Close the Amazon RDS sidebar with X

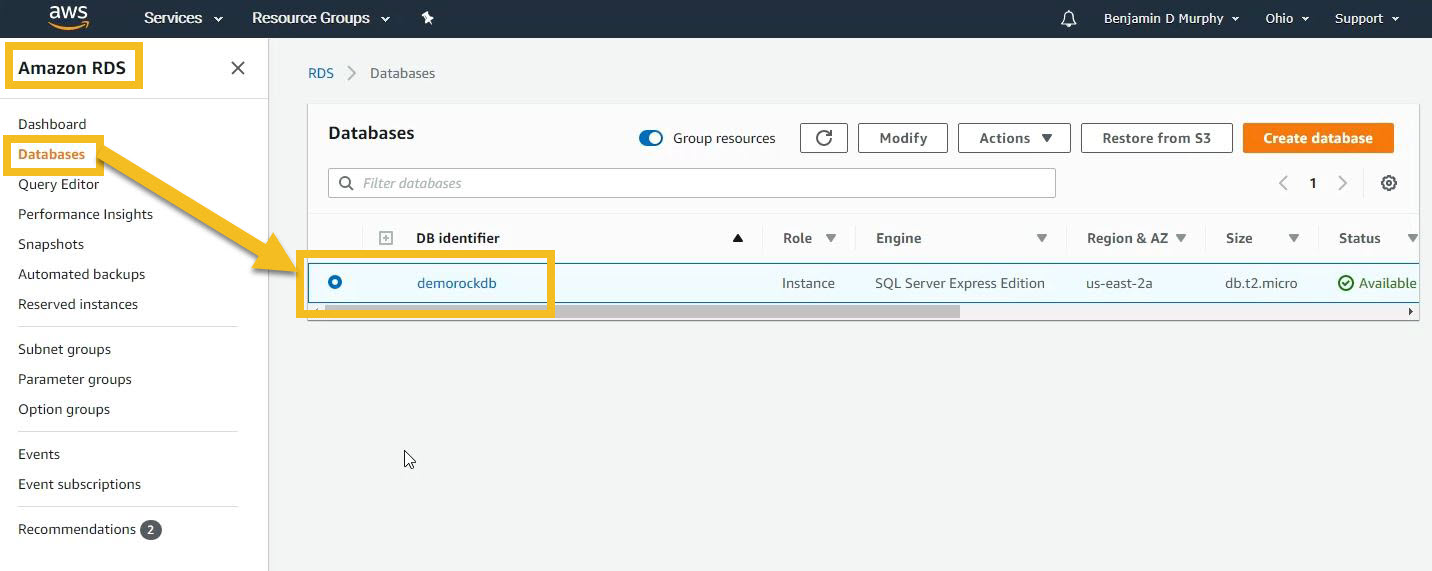coord(238,68)
